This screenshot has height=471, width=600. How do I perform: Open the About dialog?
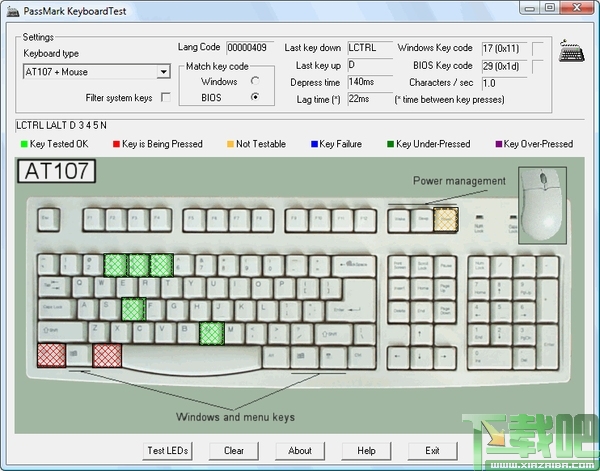pyautogui.click(x=300, y=451)
